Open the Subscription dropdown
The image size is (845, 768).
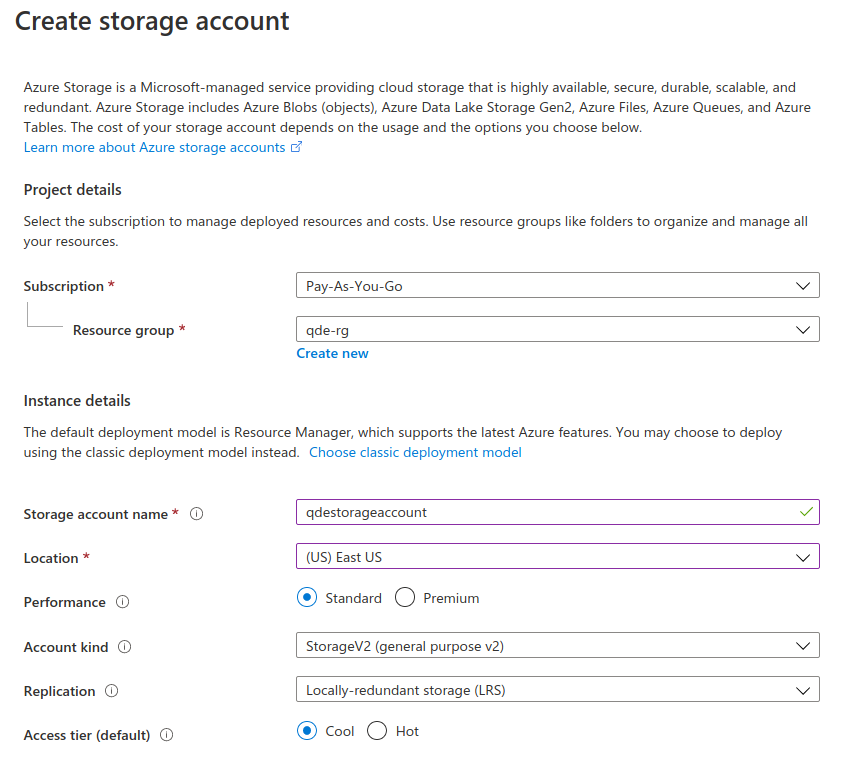click(x=558, y=286)
